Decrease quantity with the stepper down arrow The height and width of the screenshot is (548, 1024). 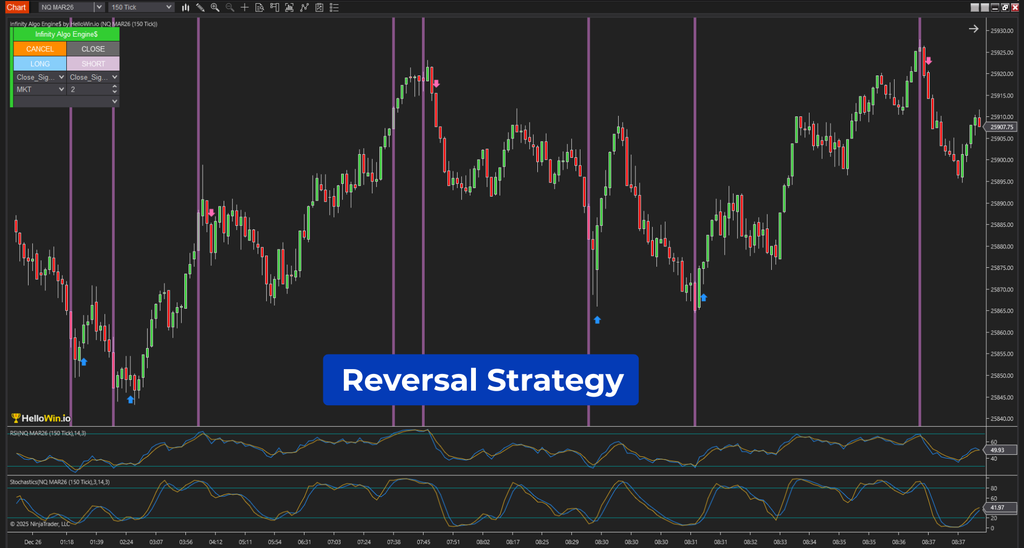tap(115, 92)
